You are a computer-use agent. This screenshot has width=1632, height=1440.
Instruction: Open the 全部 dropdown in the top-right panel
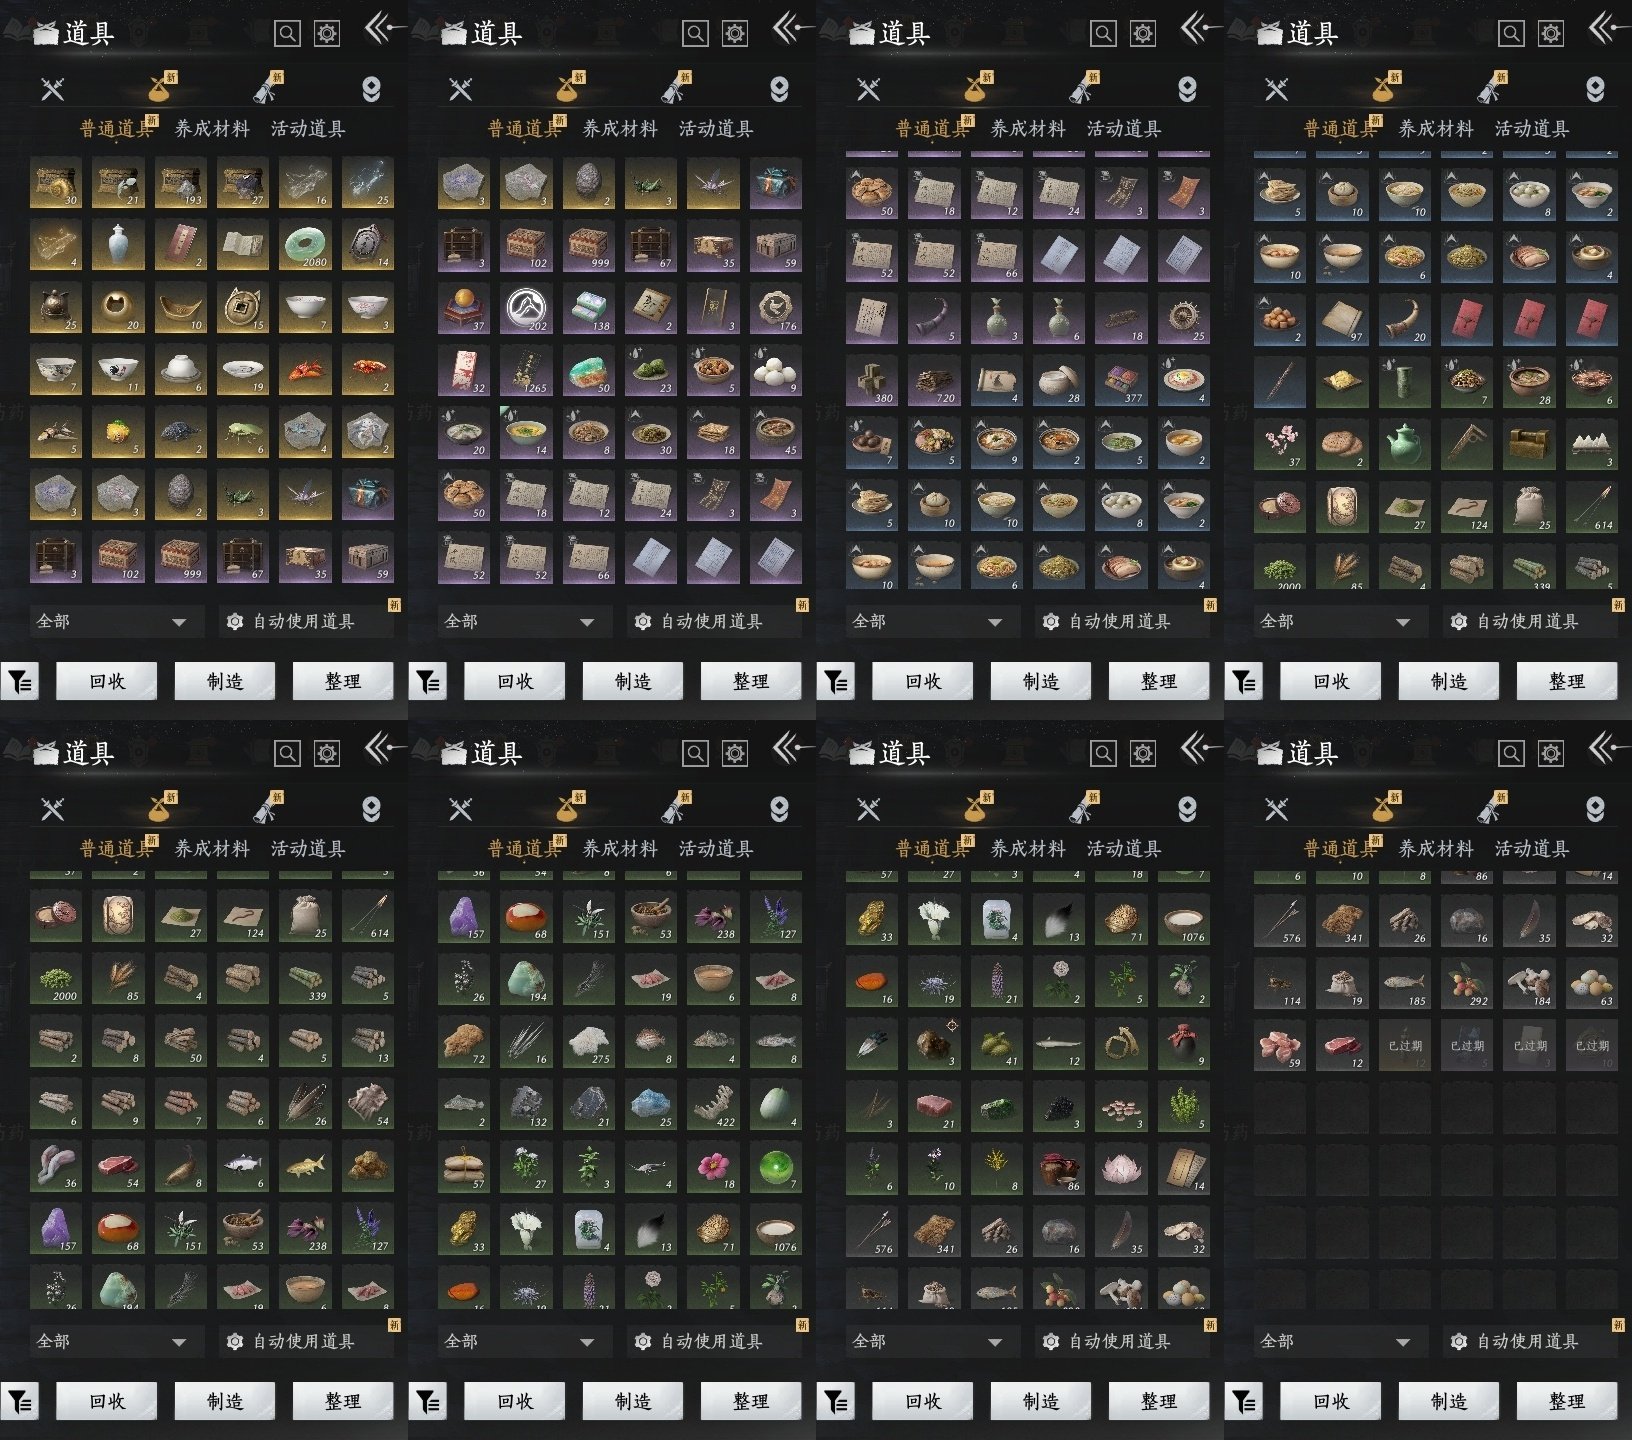click(x=1335, y=621)
